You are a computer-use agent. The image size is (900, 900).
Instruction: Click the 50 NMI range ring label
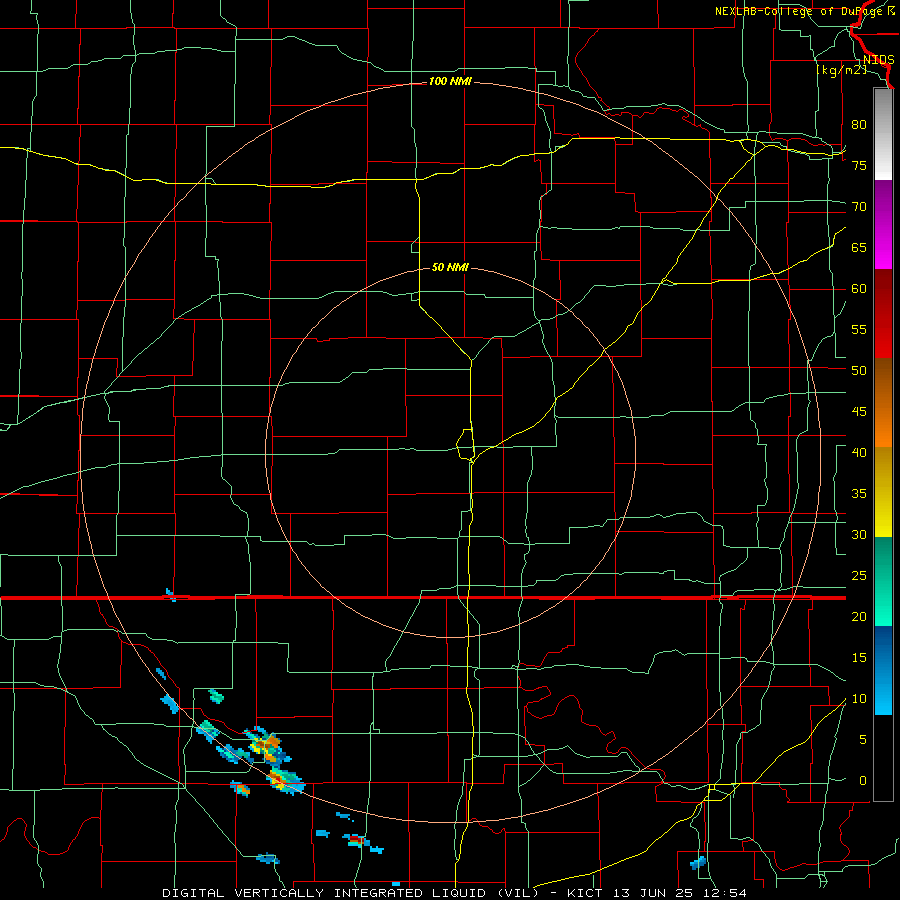(x=450, y=267)
